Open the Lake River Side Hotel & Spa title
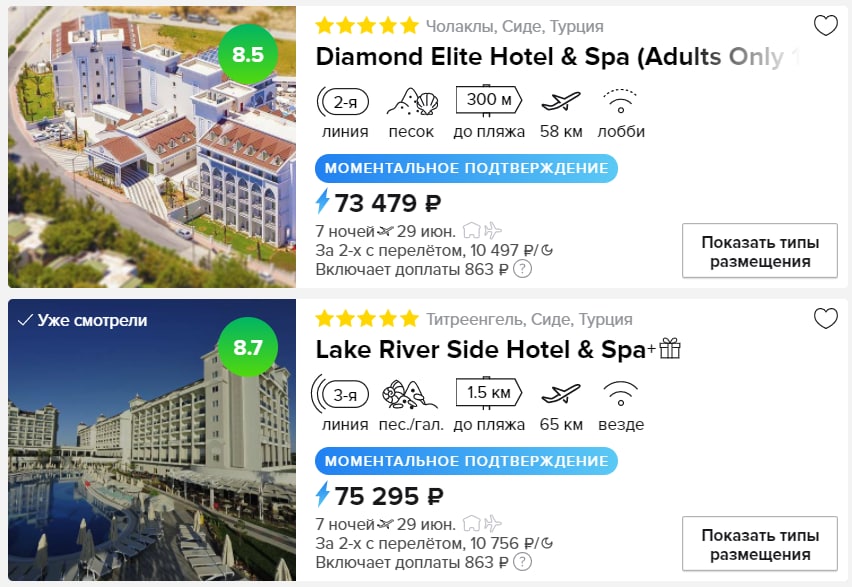Image resolution: width=852 pixels, height=587 pixels. tap(480, 350)
